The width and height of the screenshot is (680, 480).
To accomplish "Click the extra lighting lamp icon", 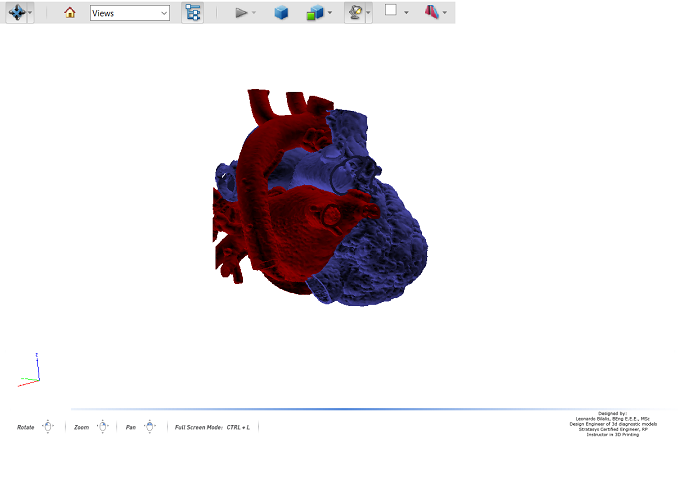I will 355,12.
